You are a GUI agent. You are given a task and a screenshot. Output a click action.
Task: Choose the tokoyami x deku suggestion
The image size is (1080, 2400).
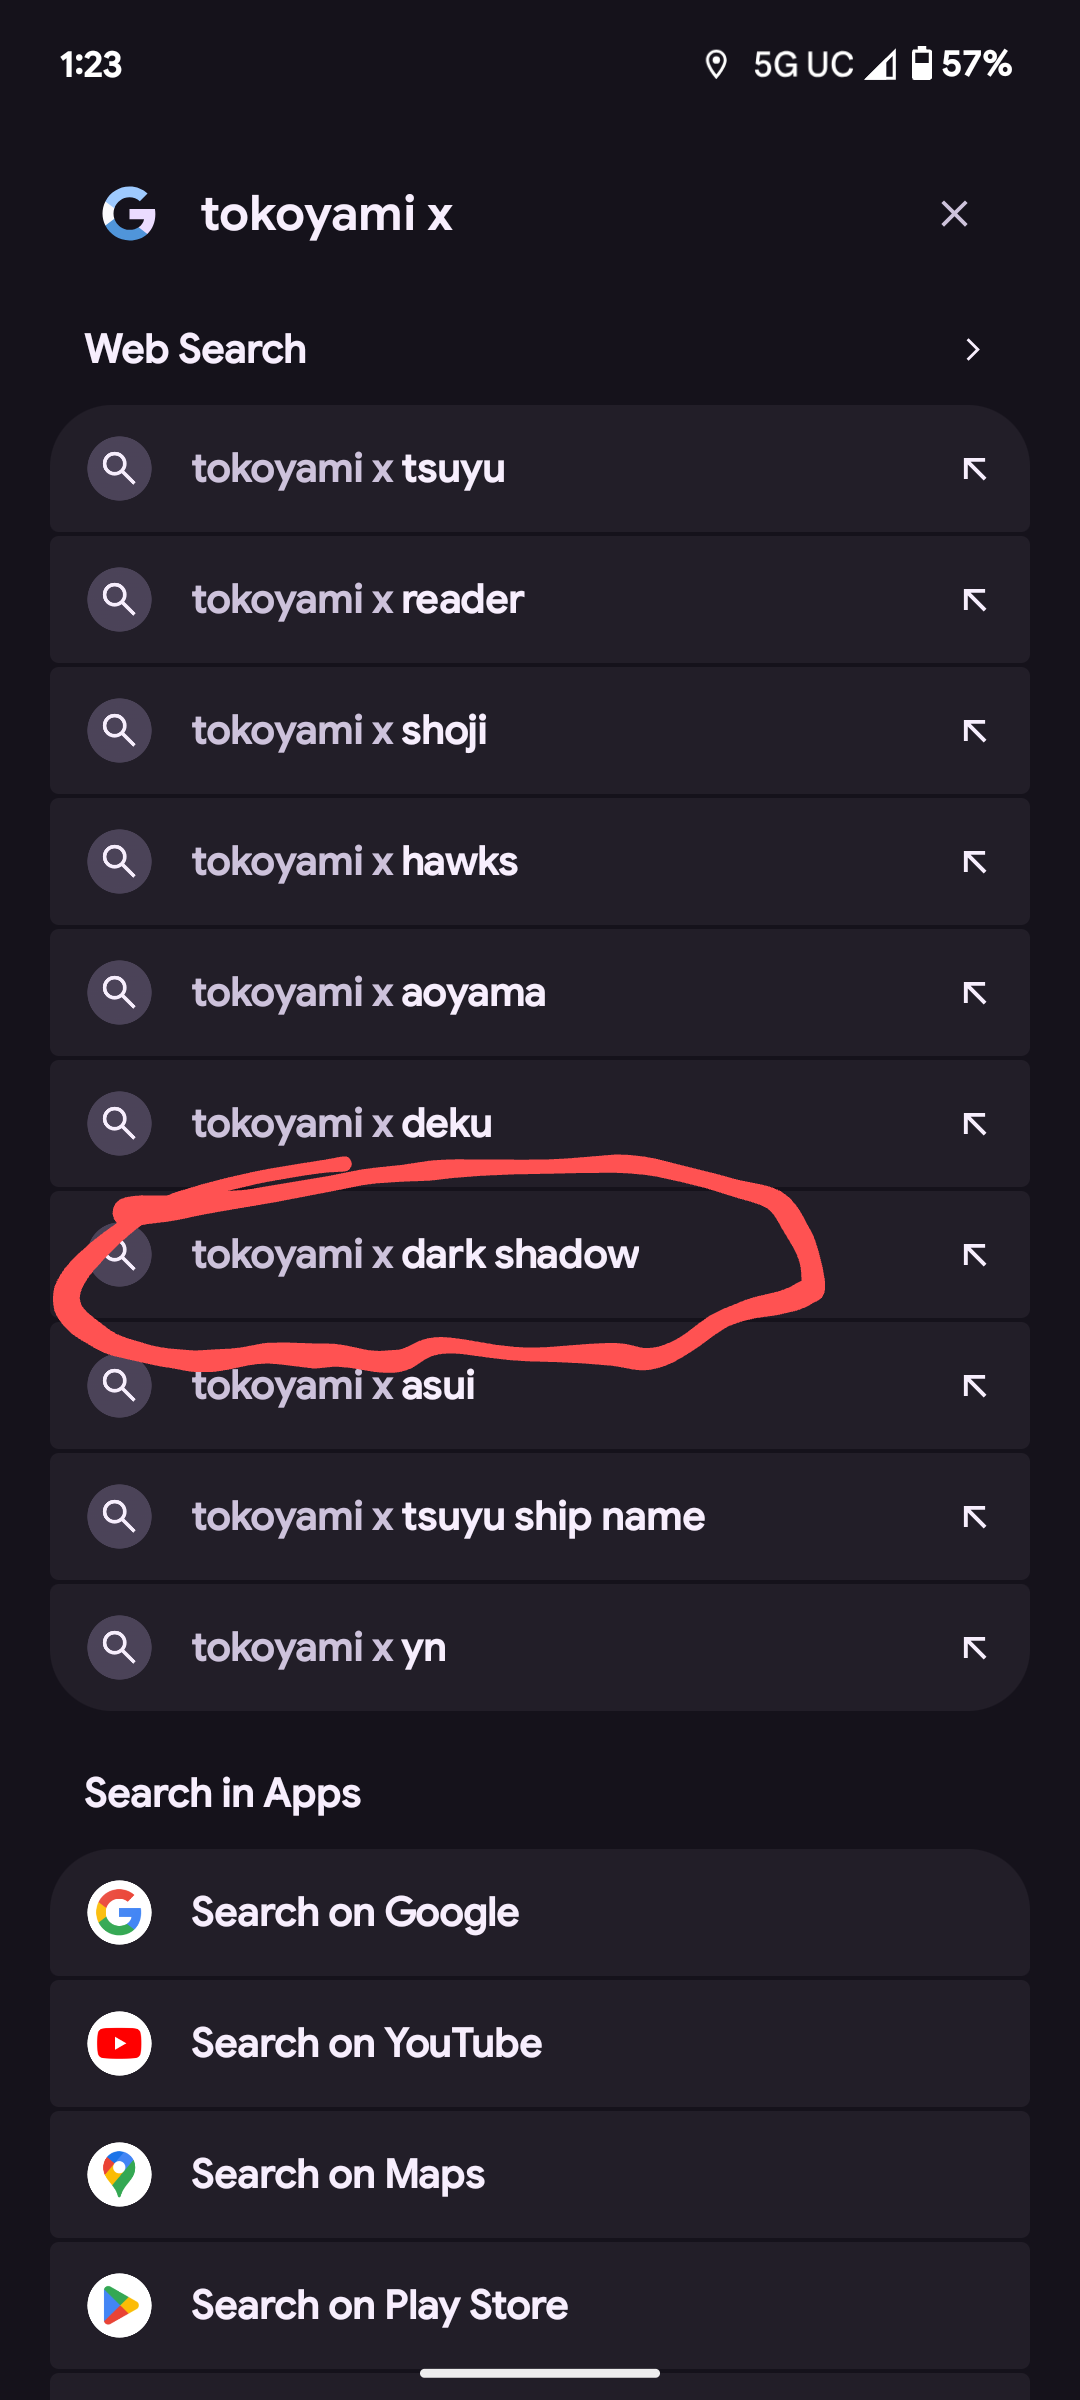click(540, 1124)
